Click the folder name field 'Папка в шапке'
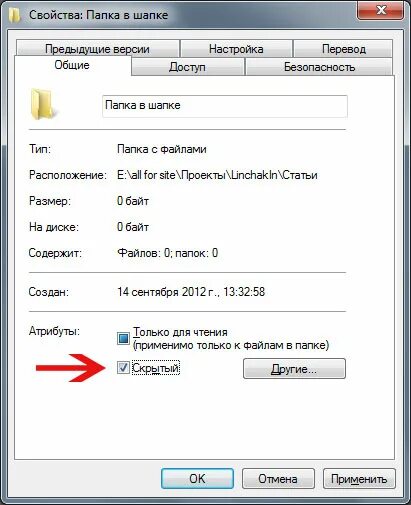This screenshot has width=411, height=505. coord(225,106)
